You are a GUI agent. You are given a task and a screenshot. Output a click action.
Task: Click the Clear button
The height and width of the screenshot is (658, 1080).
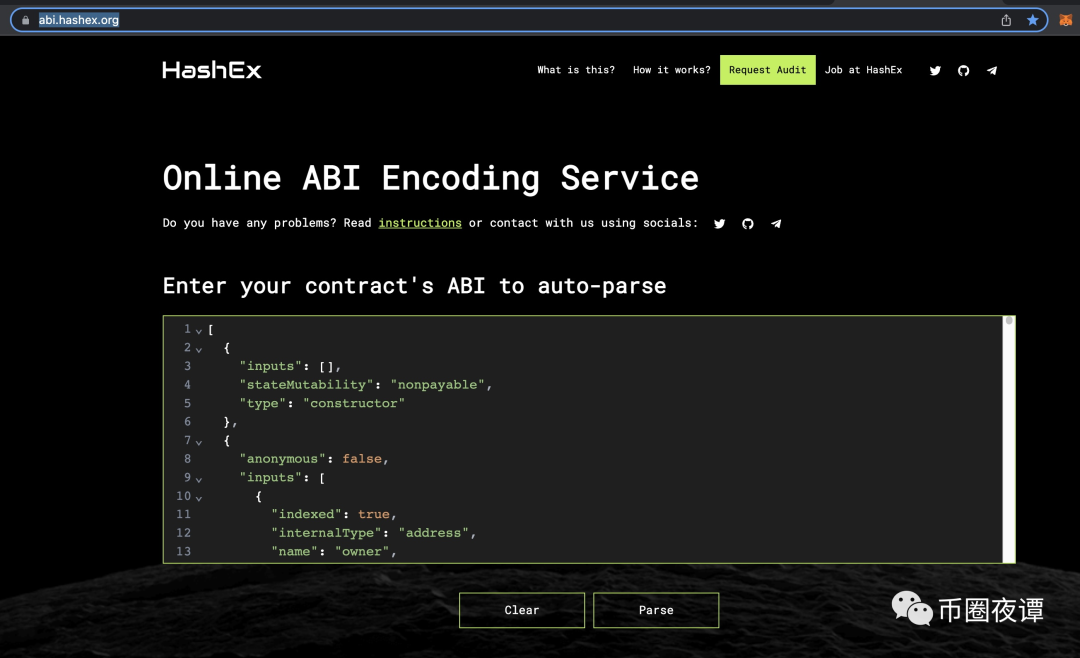tap(521, 610)
